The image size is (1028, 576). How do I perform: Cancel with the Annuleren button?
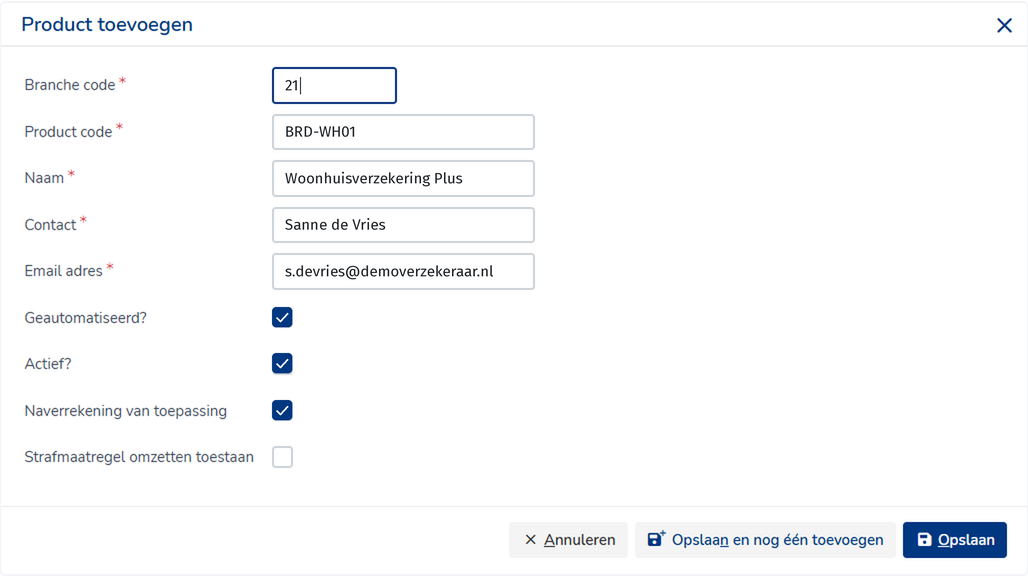(568, 540)
